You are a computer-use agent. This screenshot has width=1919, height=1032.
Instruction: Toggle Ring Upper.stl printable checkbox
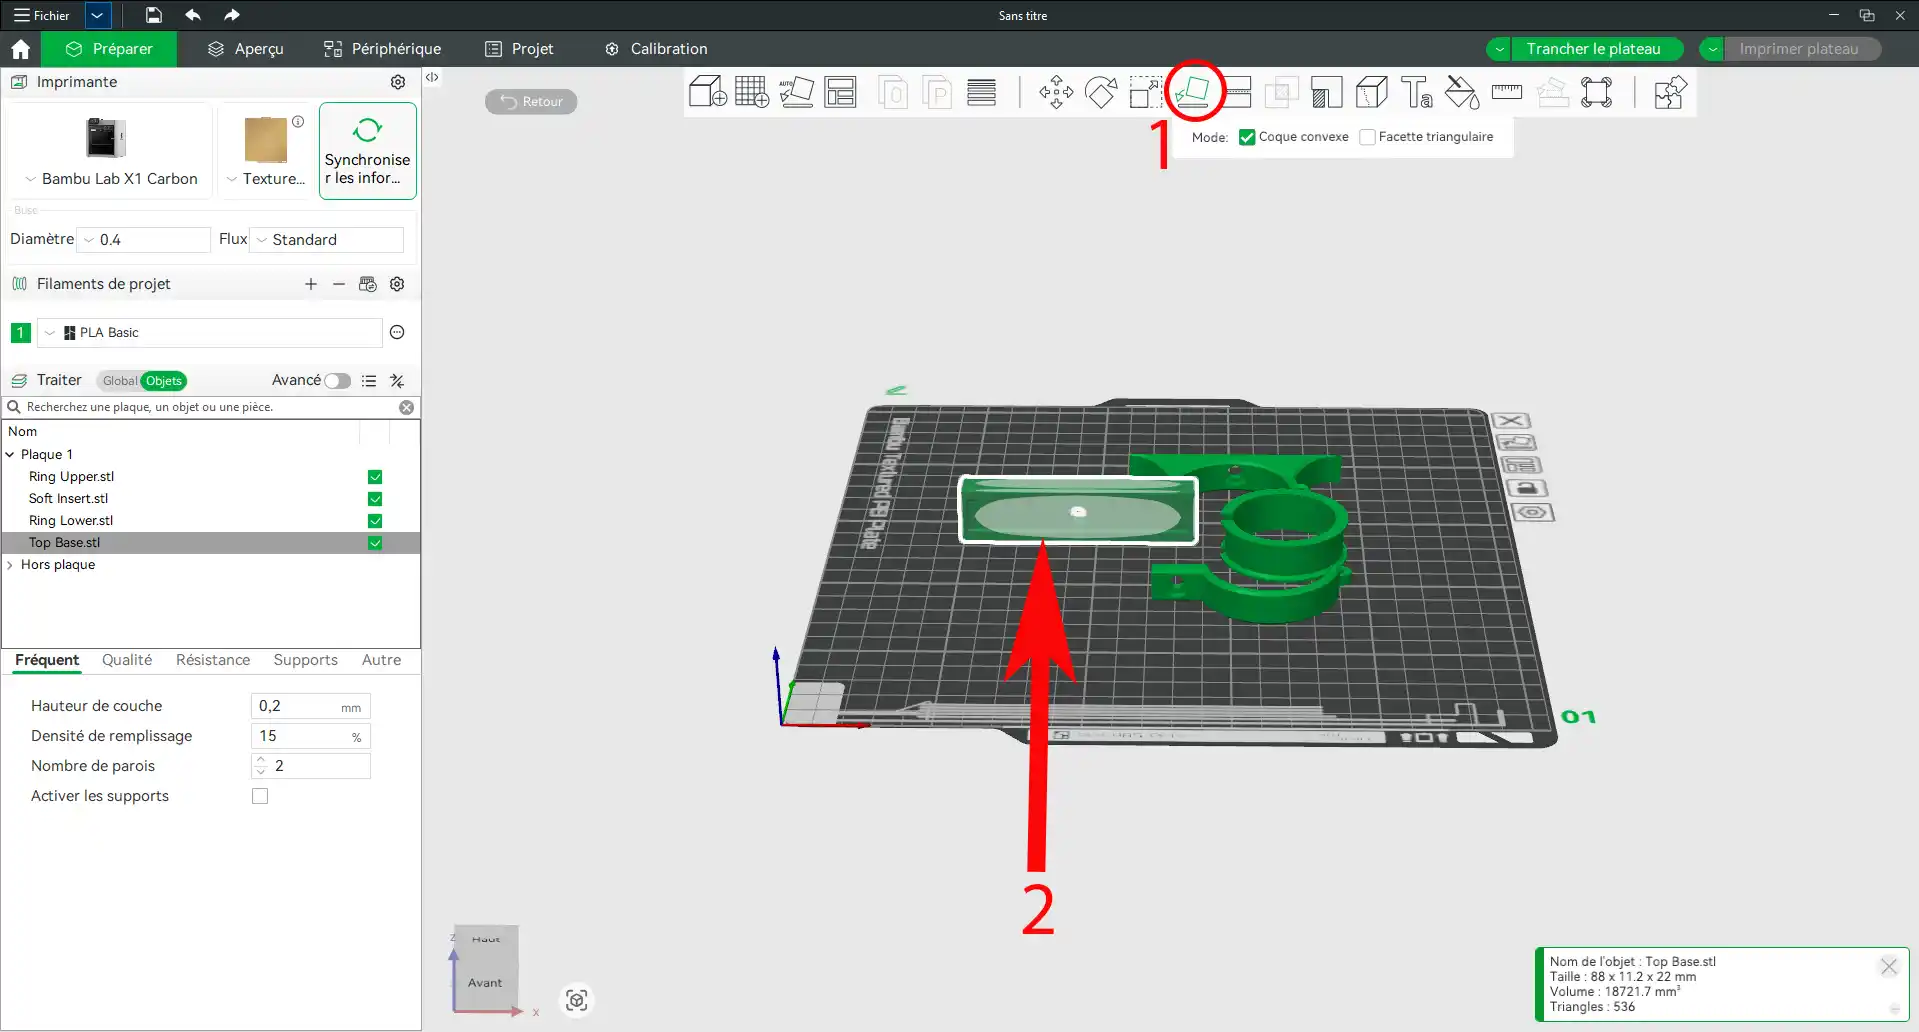coord(375,477)
